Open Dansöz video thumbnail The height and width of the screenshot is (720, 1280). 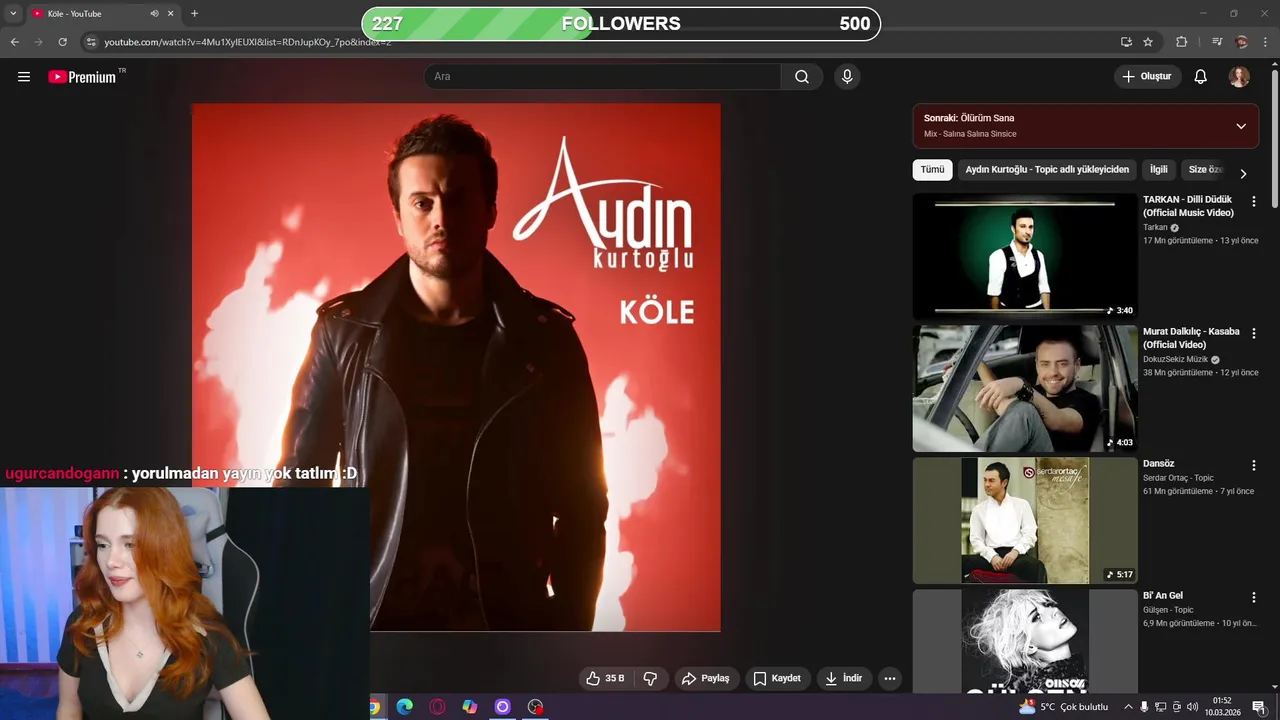(1025, 520)
